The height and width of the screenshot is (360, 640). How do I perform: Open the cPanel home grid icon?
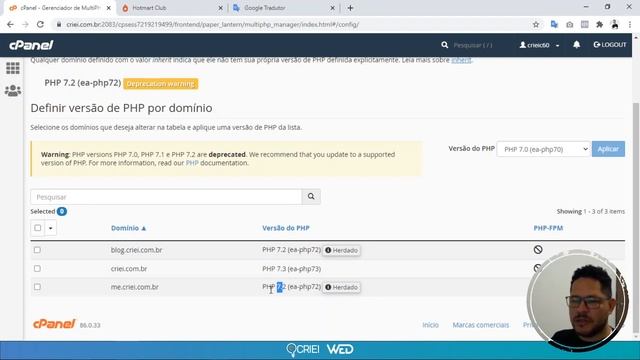pos(13,68)
